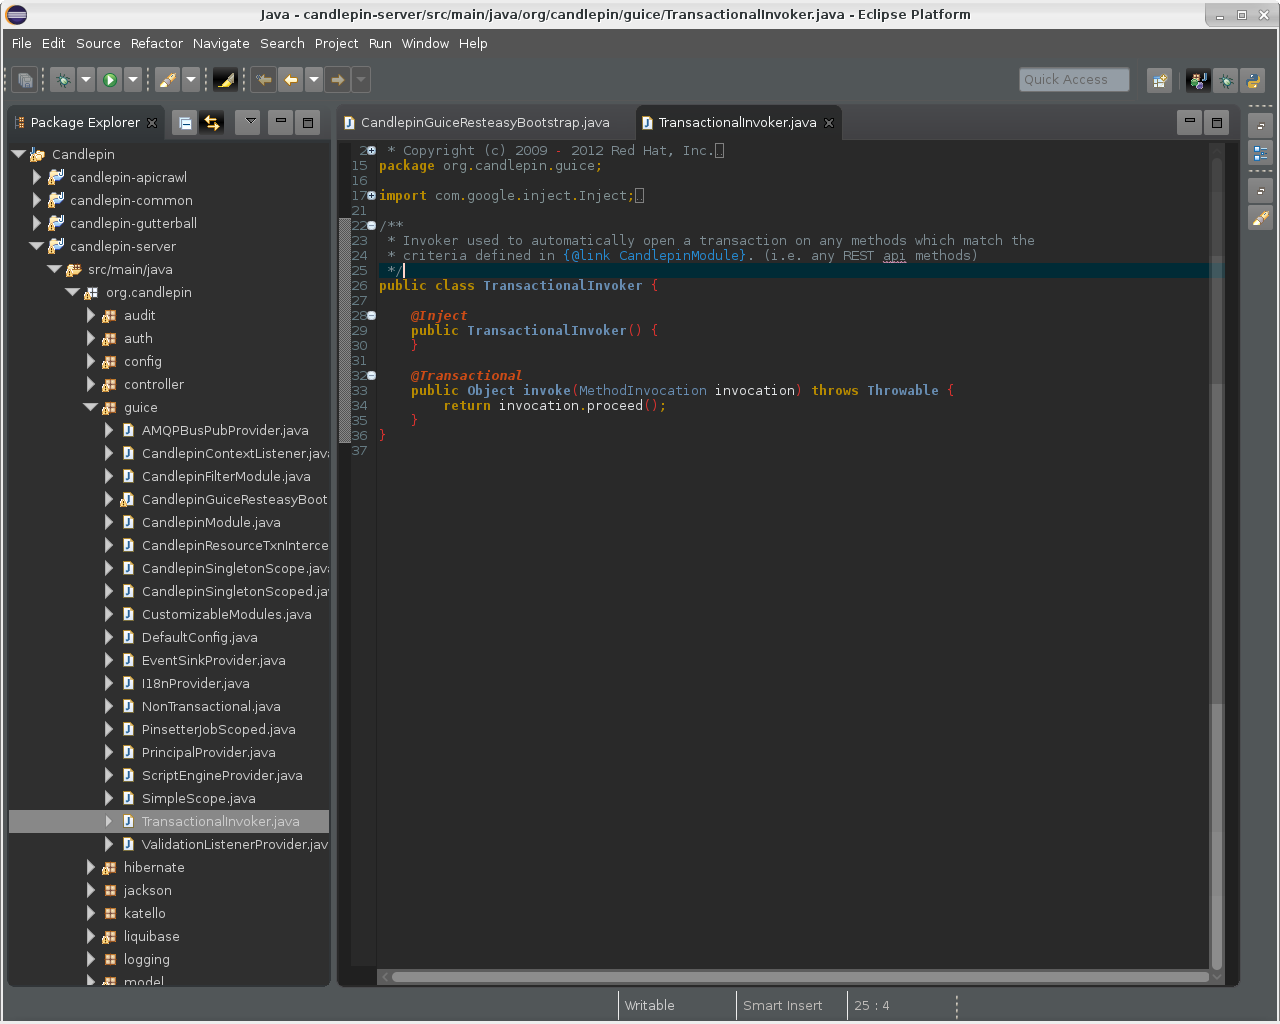Image resolution: width=1280 pixels, height=1024 pixels.
Task: Click the CandlepinModule Javadoc link
Action: click(683, 256)
